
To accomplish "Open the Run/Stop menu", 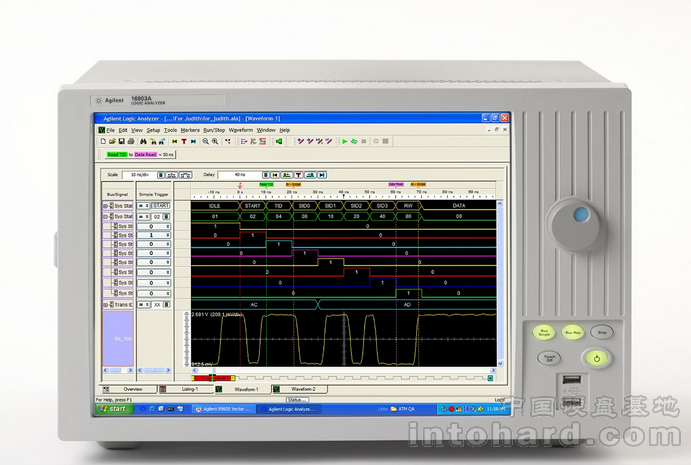I will click(213, 130).
